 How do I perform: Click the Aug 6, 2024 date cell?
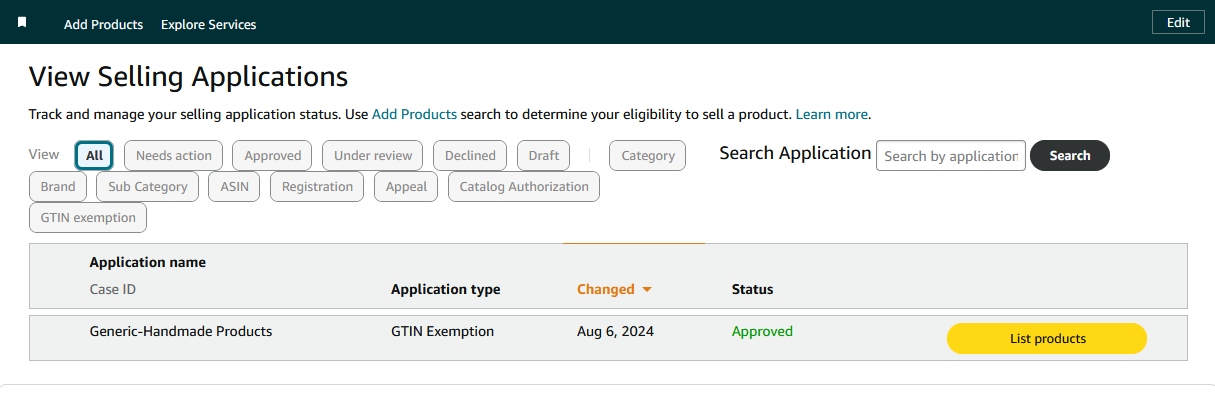pyautogui.click(x=615, y=331)
